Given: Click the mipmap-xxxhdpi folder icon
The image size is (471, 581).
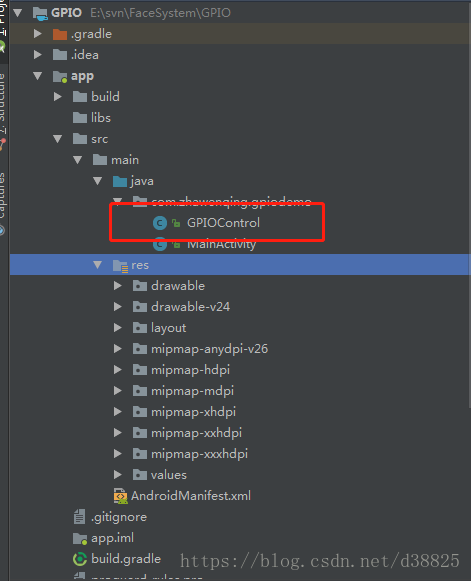Looking at the screenshot, I should [140, 454].
